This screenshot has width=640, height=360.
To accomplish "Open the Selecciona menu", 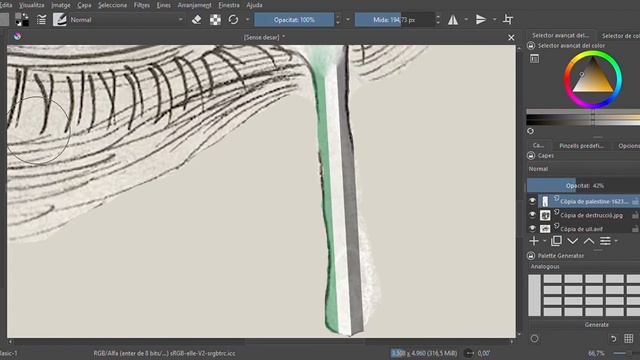I will [112, 5].
